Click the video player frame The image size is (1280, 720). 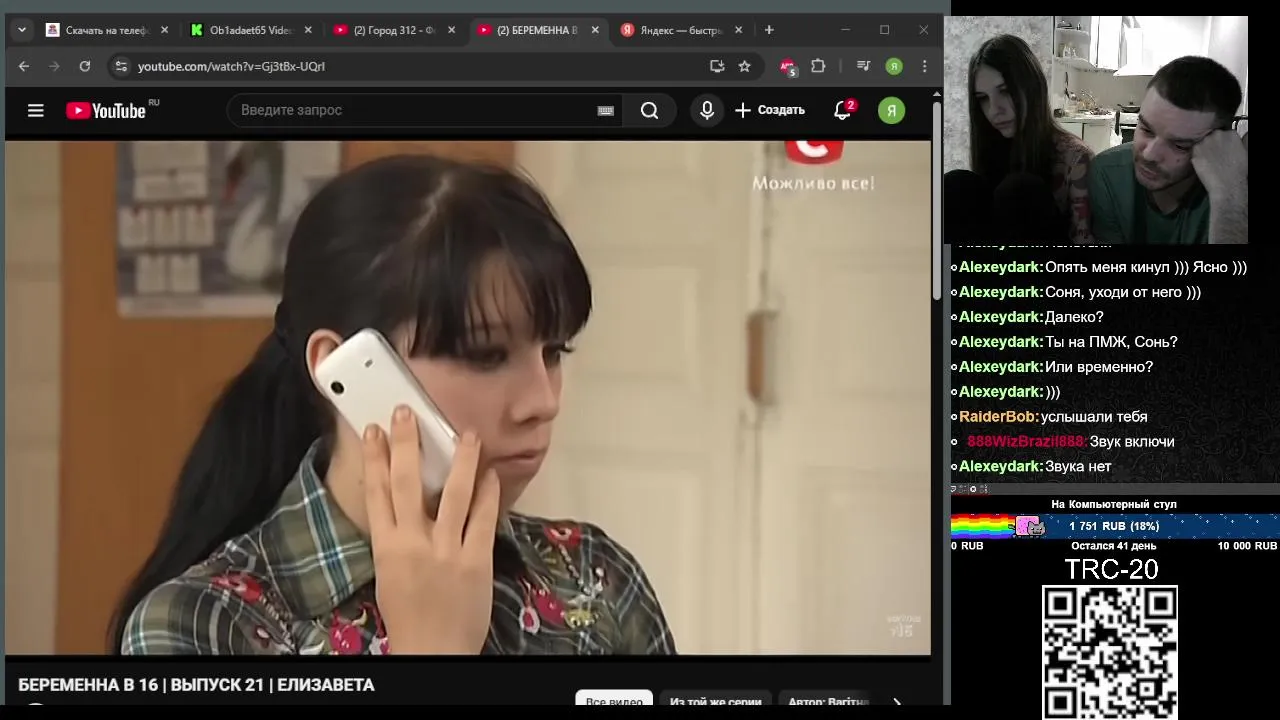click(x=468, y=397)
